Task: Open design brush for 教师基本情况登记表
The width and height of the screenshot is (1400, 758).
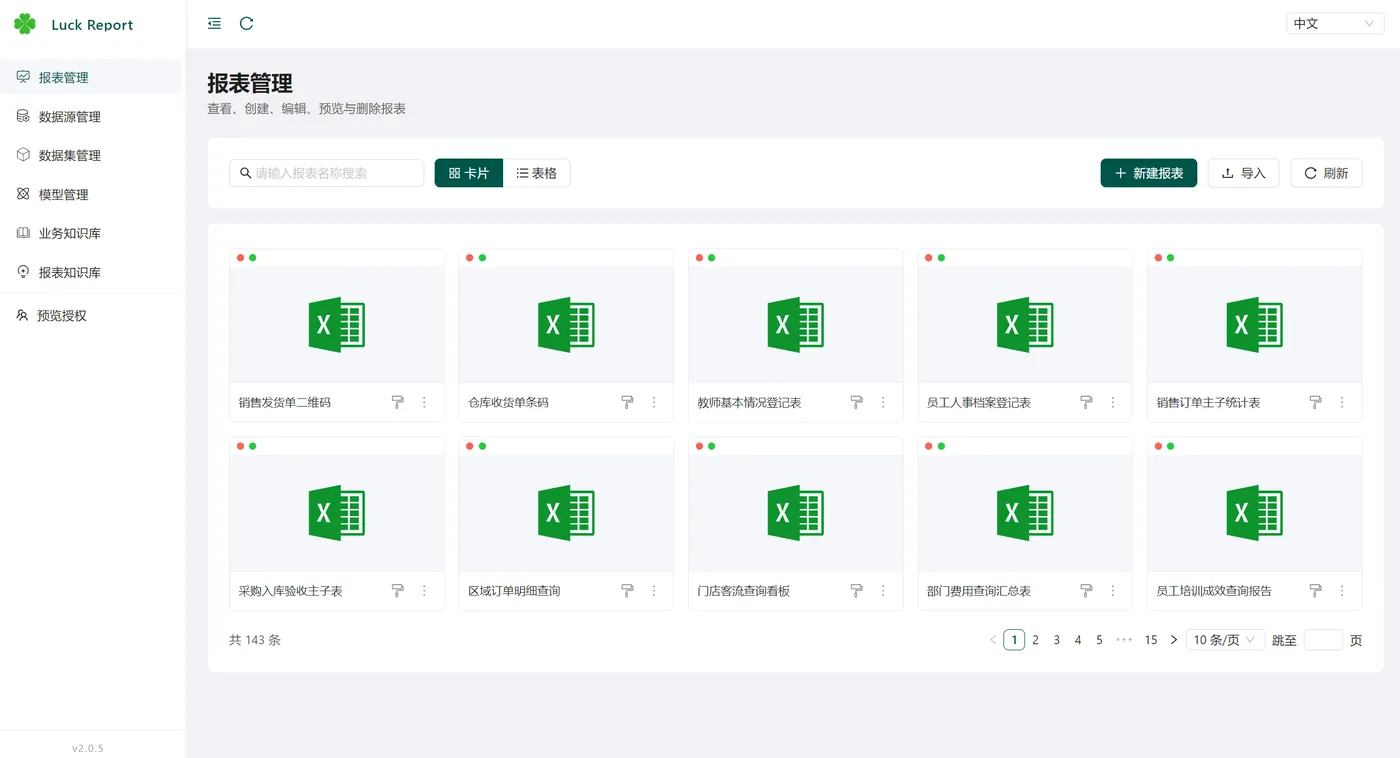Action: coord(857,402)
